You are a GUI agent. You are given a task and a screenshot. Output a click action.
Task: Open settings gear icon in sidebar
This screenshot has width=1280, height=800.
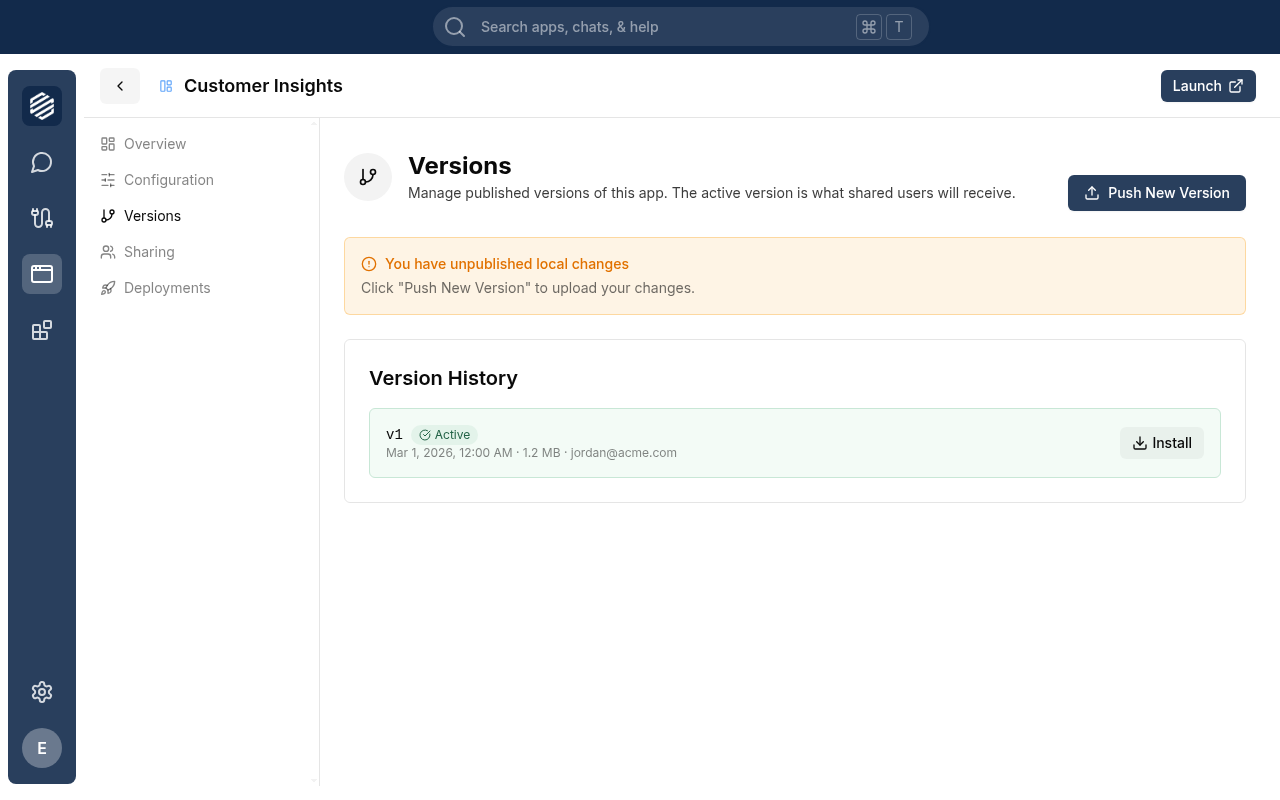pyautogui.click(x=42, y=692)
